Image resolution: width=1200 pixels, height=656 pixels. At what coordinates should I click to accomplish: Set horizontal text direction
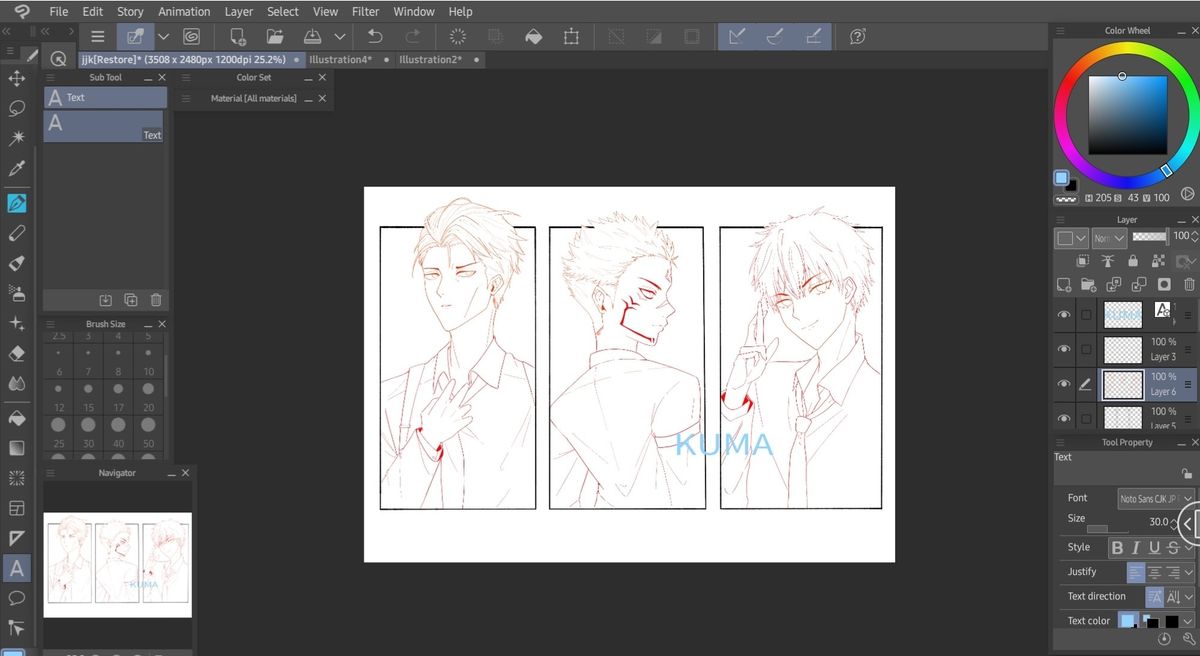(1155, 596)
